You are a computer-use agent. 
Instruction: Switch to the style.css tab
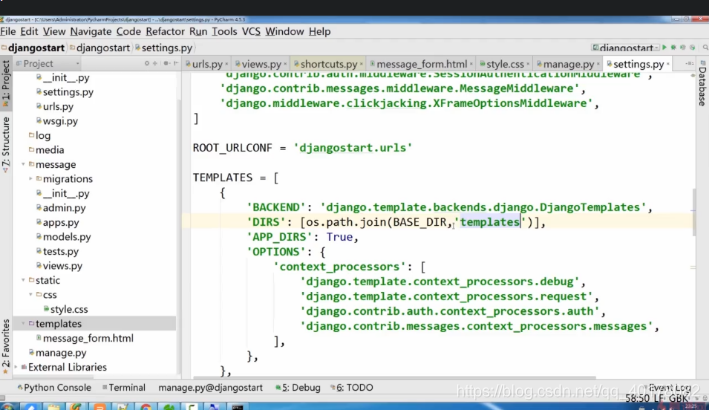[x=502, y=64]
